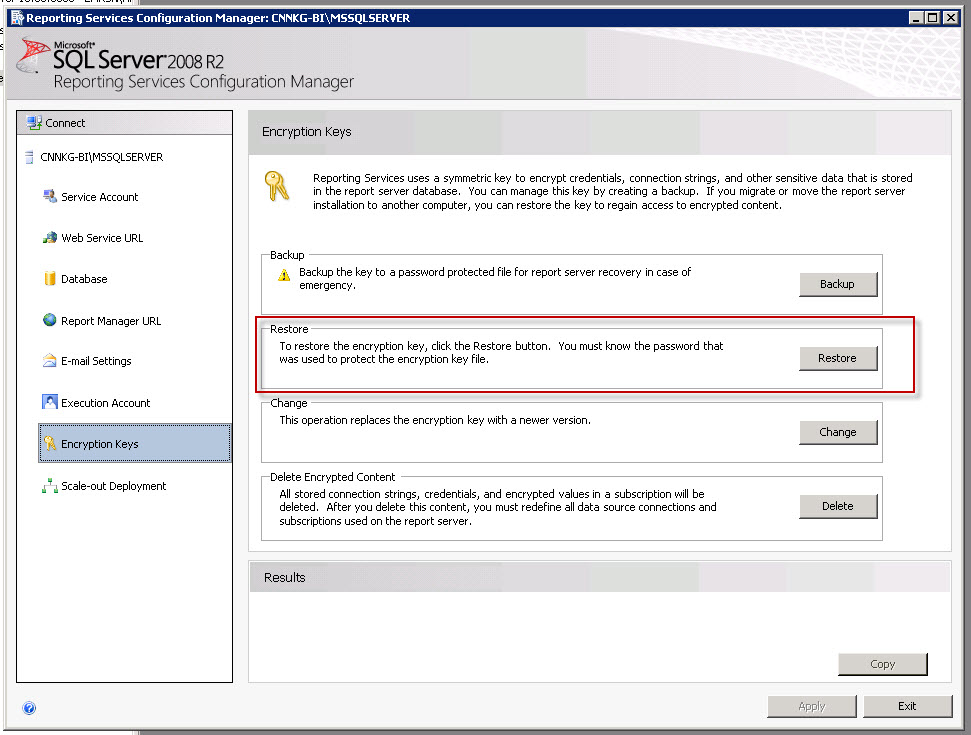
Task: Click the server icon beside CNNKG-BI\MSSQLSERVER
Action: coord(29,157)
